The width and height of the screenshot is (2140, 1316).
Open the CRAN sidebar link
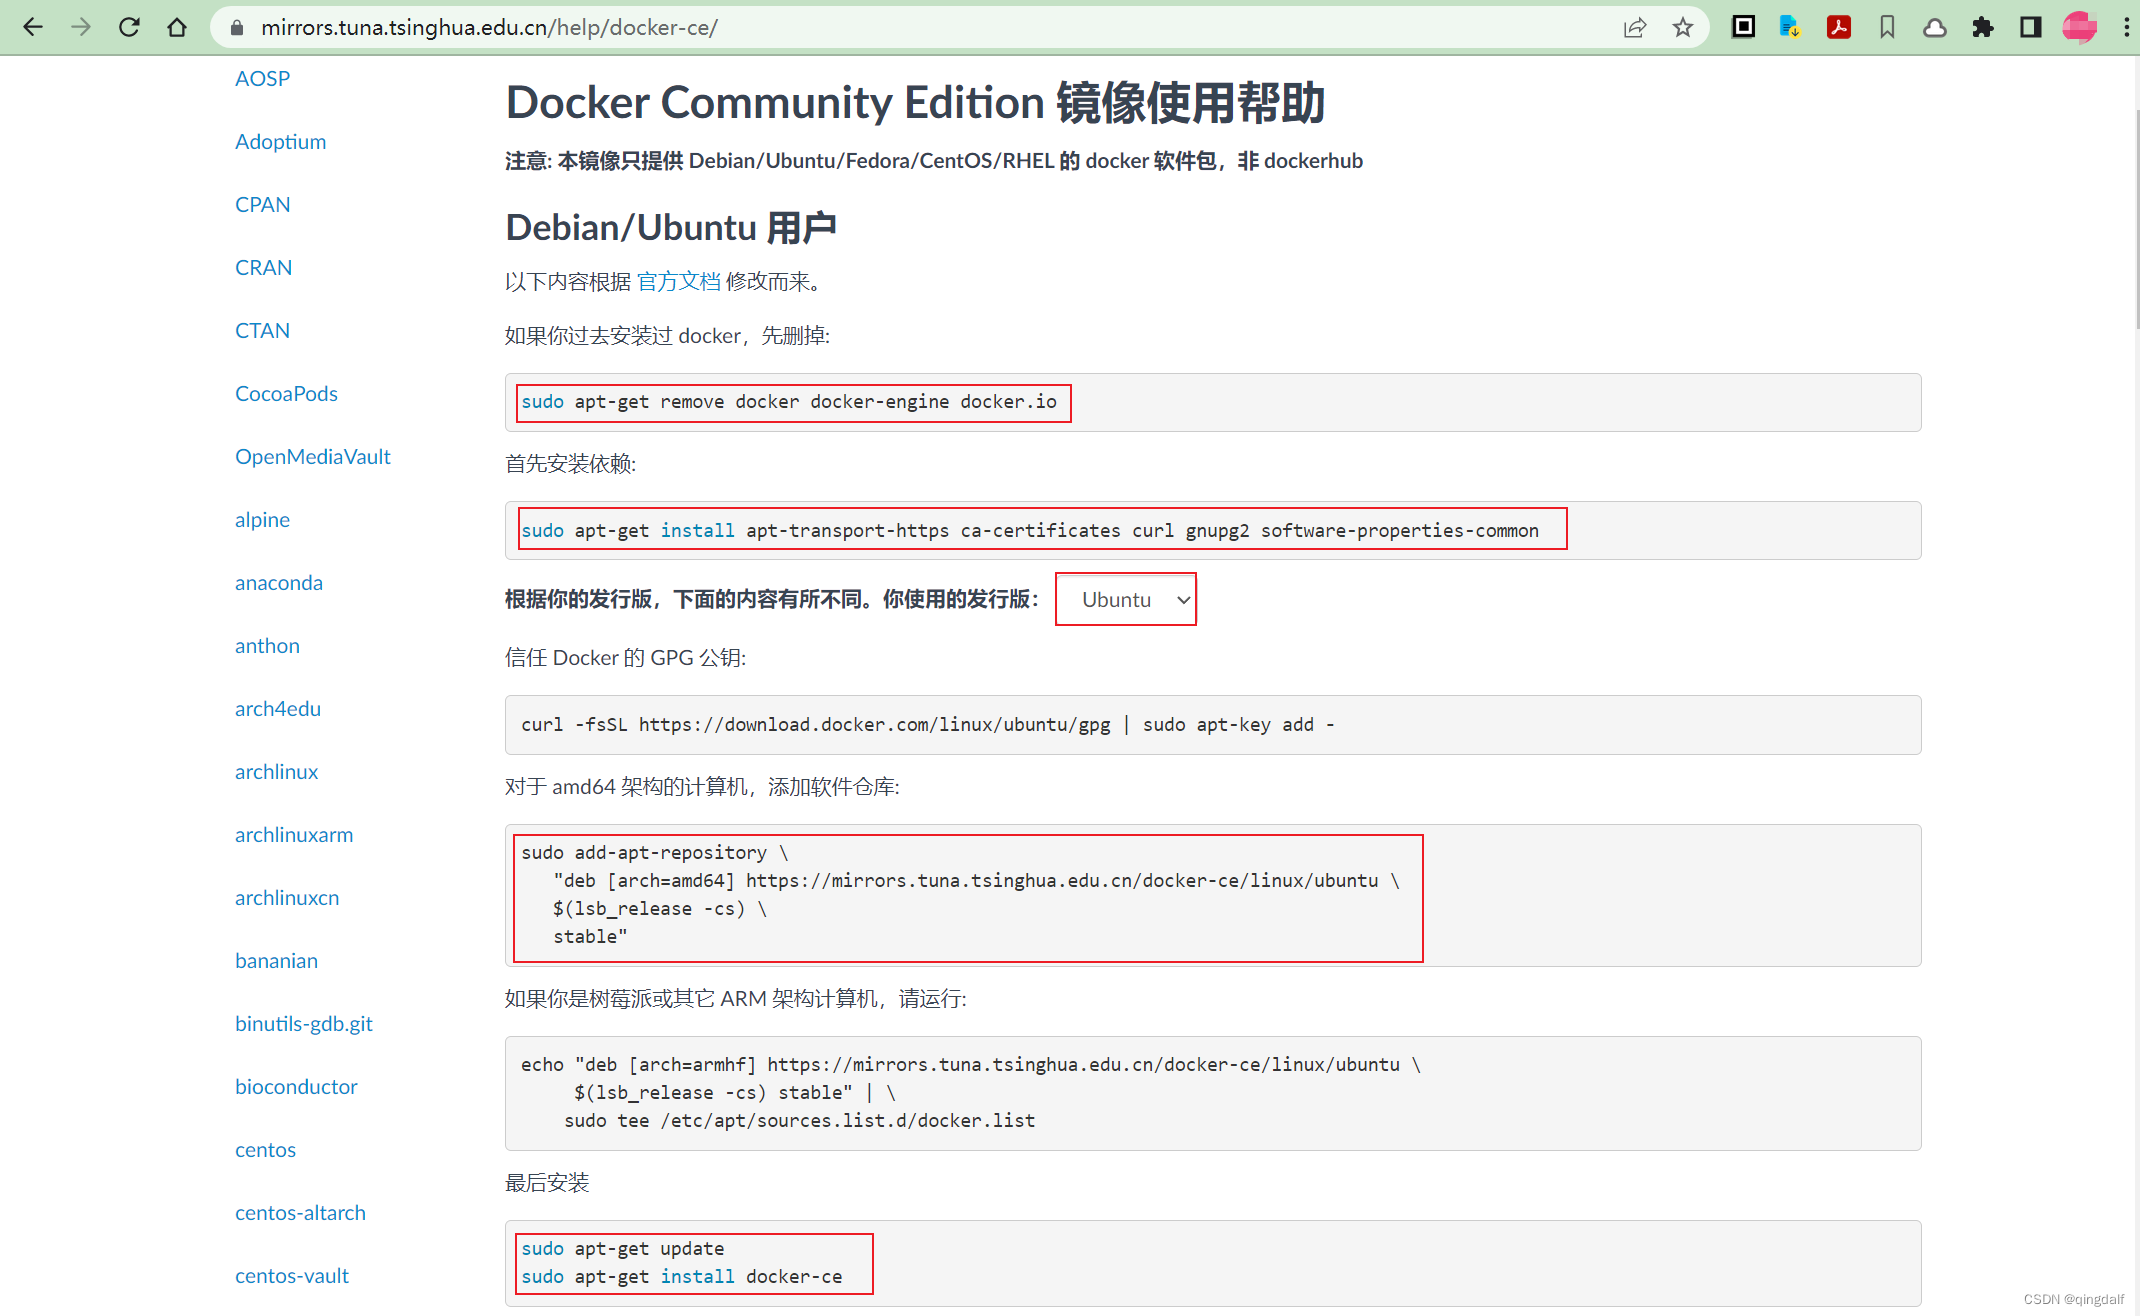[263, 267]
